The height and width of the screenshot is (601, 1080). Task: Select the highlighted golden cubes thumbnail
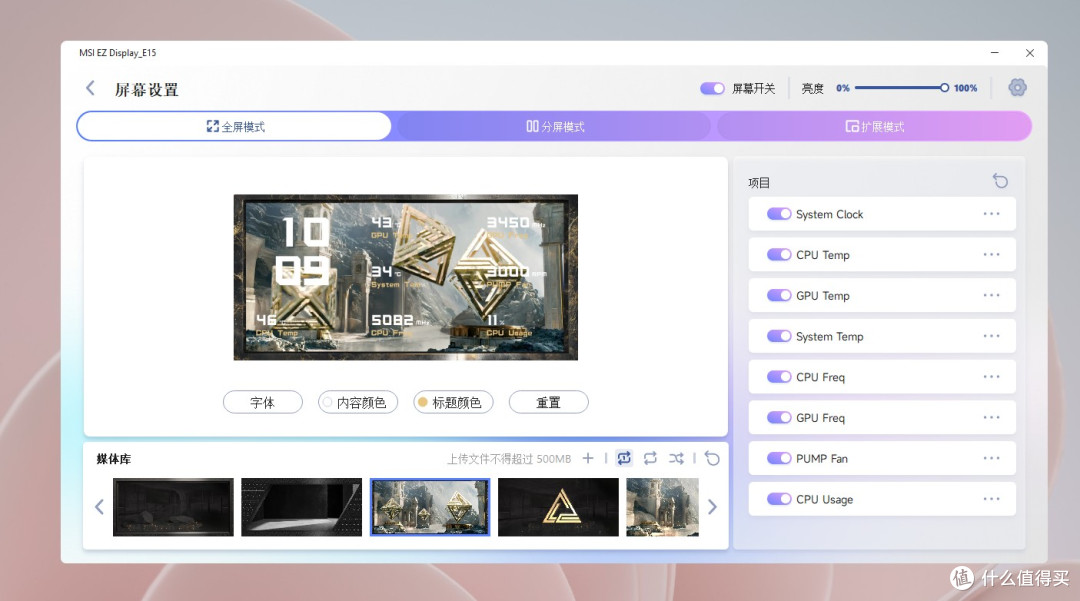[x=430, y=507]
